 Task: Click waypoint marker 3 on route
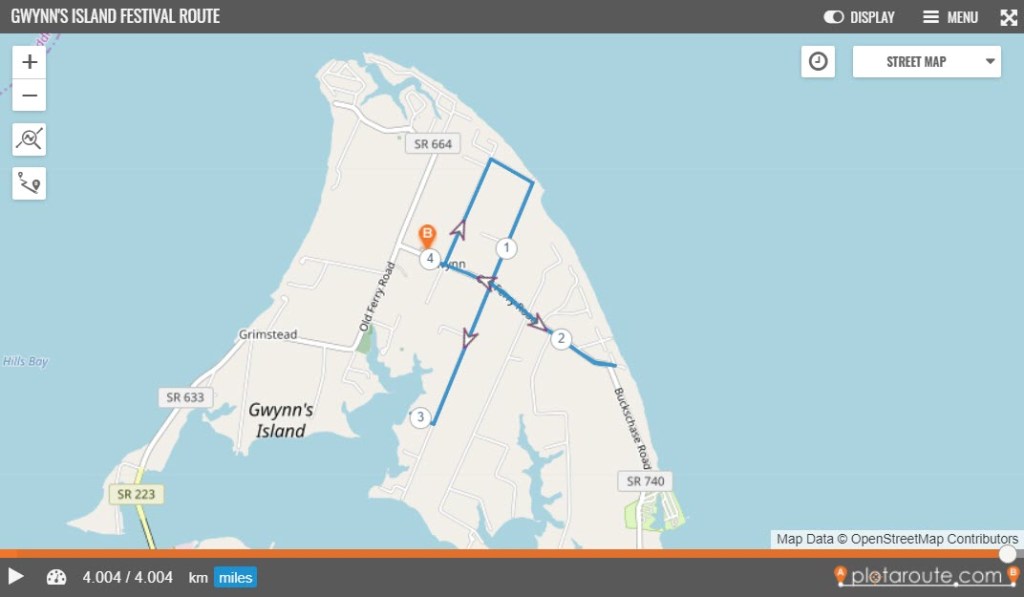pyautogui.click(x=421, y=417)
